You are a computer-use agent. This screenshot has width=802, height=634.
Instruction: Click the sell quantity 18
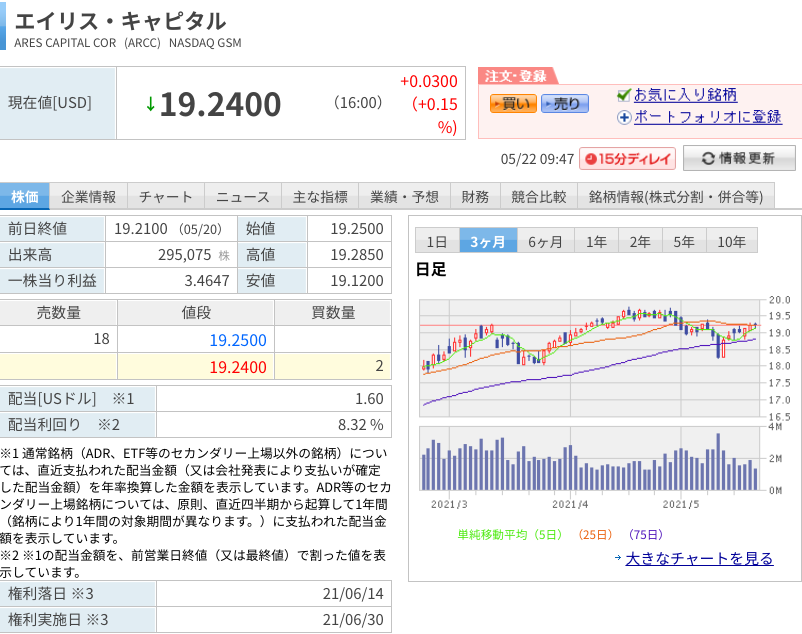101,339
